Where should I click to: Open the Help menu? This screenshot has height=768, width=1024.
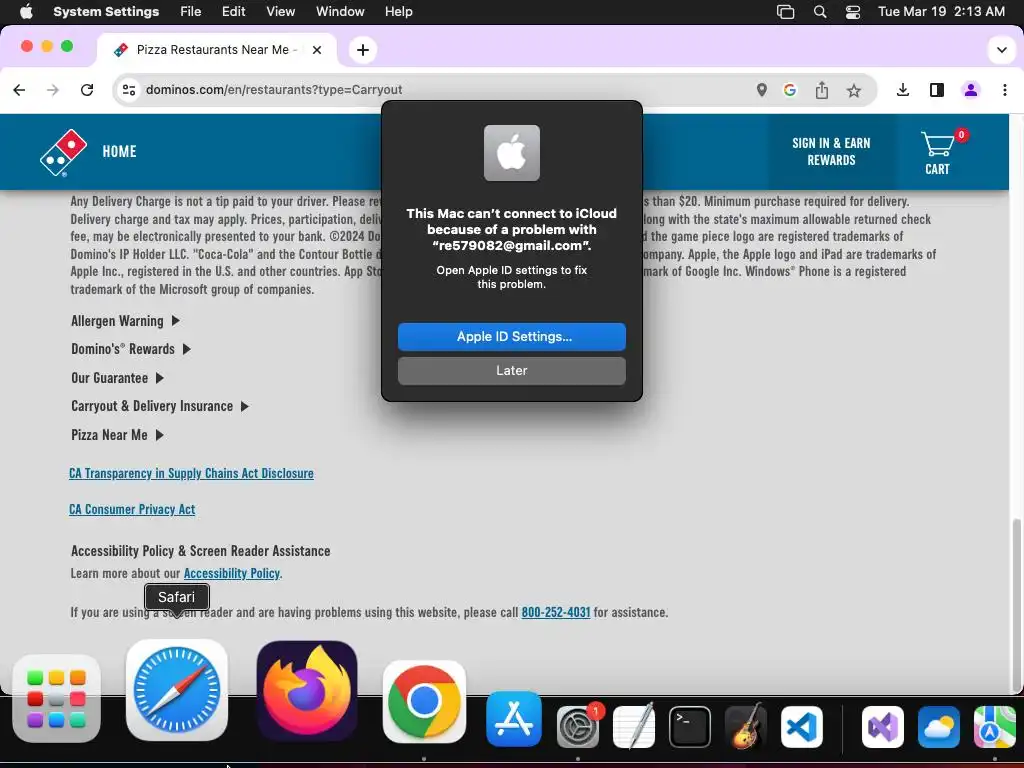click(x=398, y=11)
